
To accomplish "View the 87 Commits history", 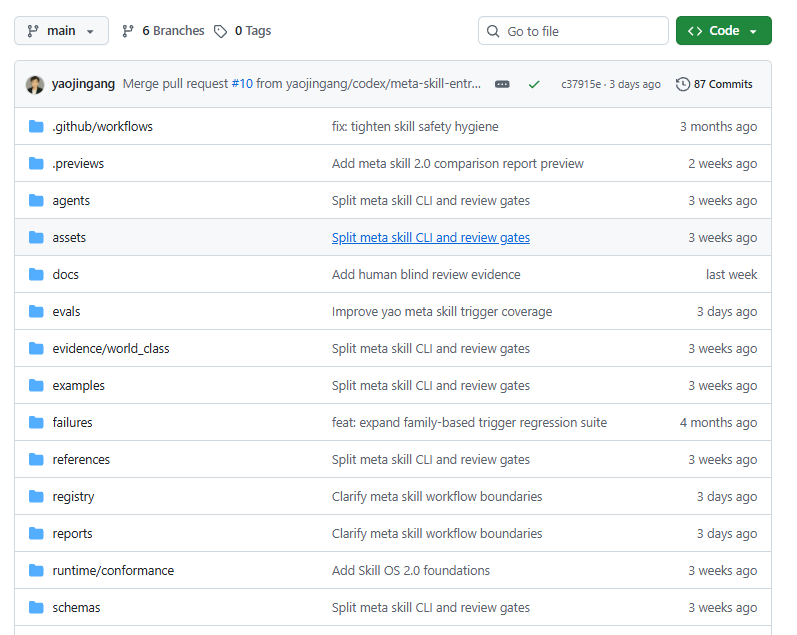I will pos(714,84).
